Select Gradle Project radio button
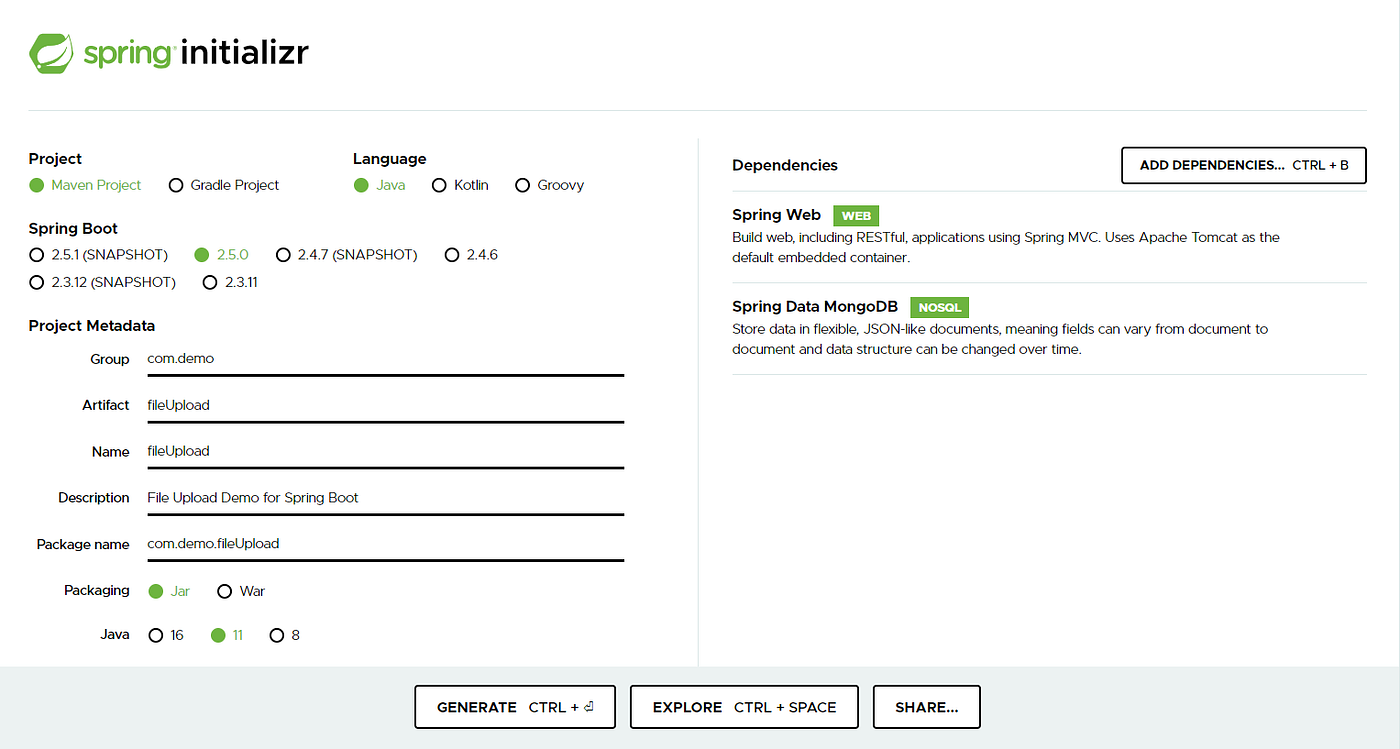Screen dimensions: 1400x749 pos(176,185)
